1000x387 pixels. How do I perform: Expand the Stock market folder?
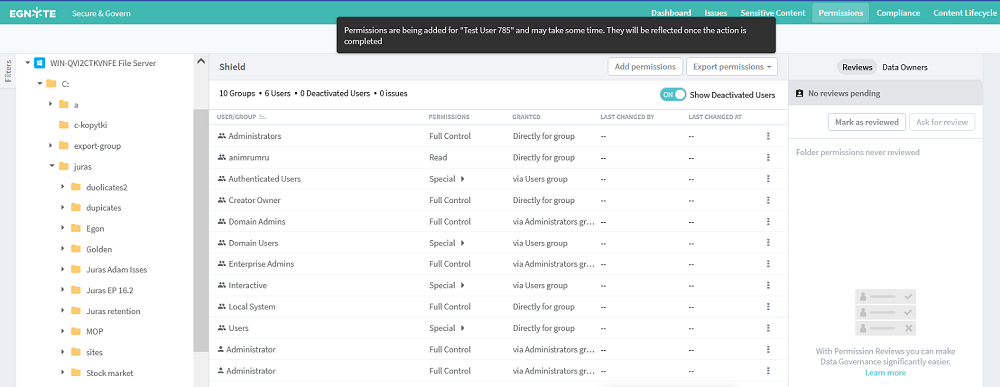(62, 373)
